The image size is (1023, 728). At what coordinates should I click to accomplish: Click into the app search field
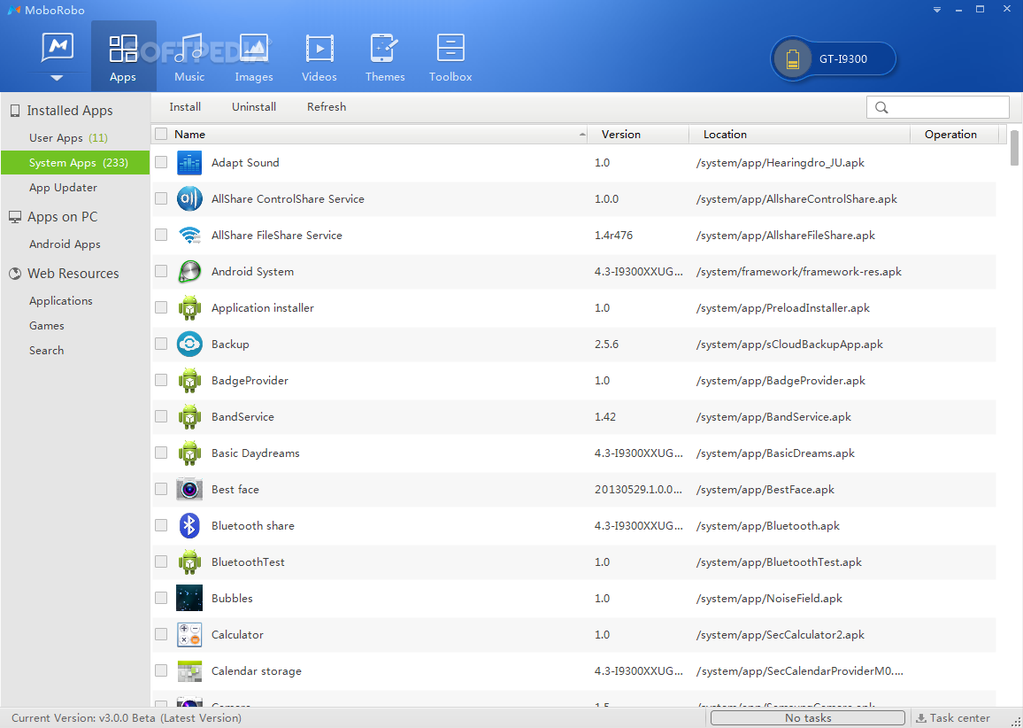coord(938,108)
